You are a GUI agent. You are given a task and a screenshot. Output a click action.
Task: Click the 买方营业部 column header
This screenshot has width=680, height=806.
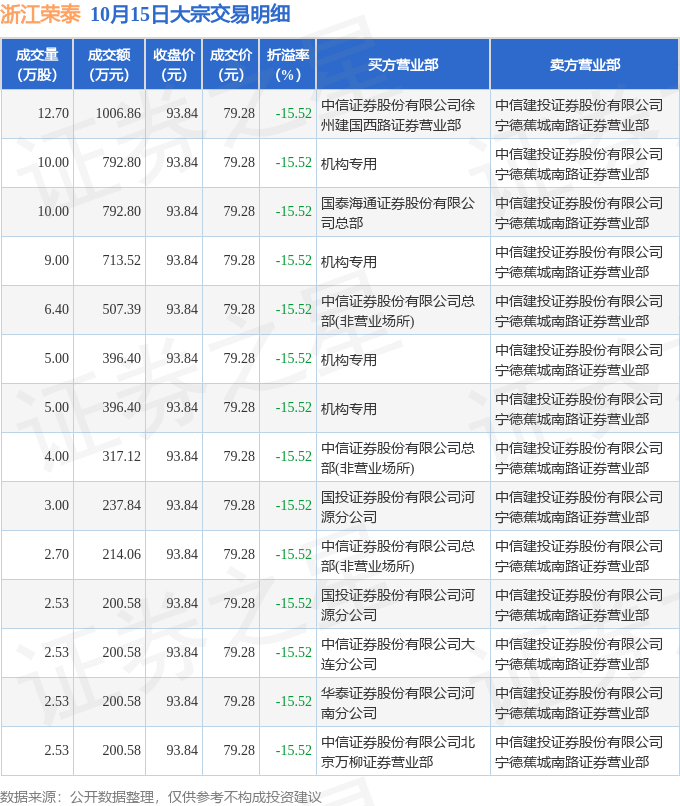pos(403,64)
